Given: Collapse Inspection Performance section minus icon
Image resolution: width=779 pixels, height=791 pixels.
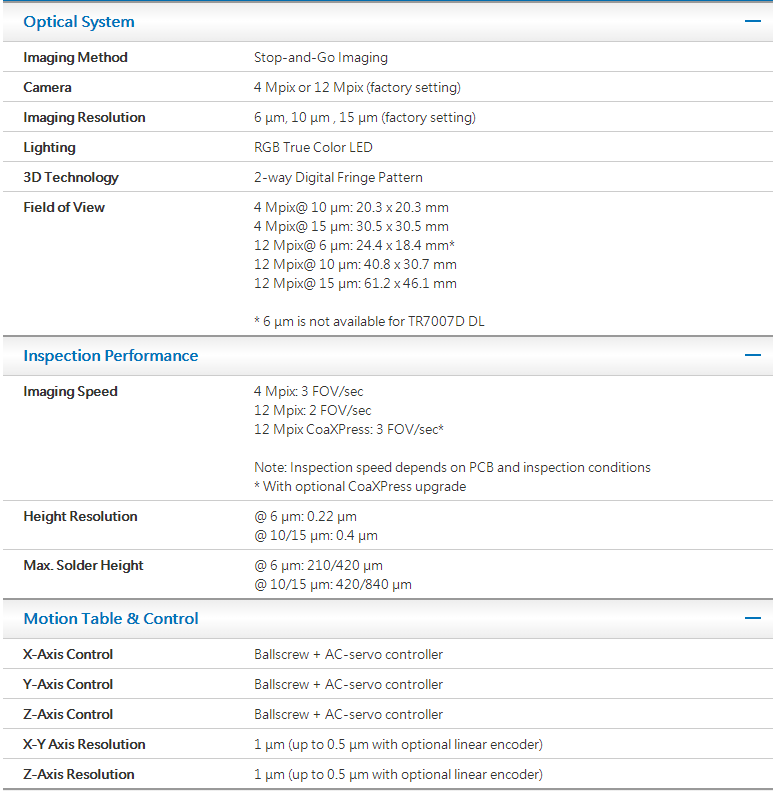Looking at the screenshot, I should coord(752,355).
